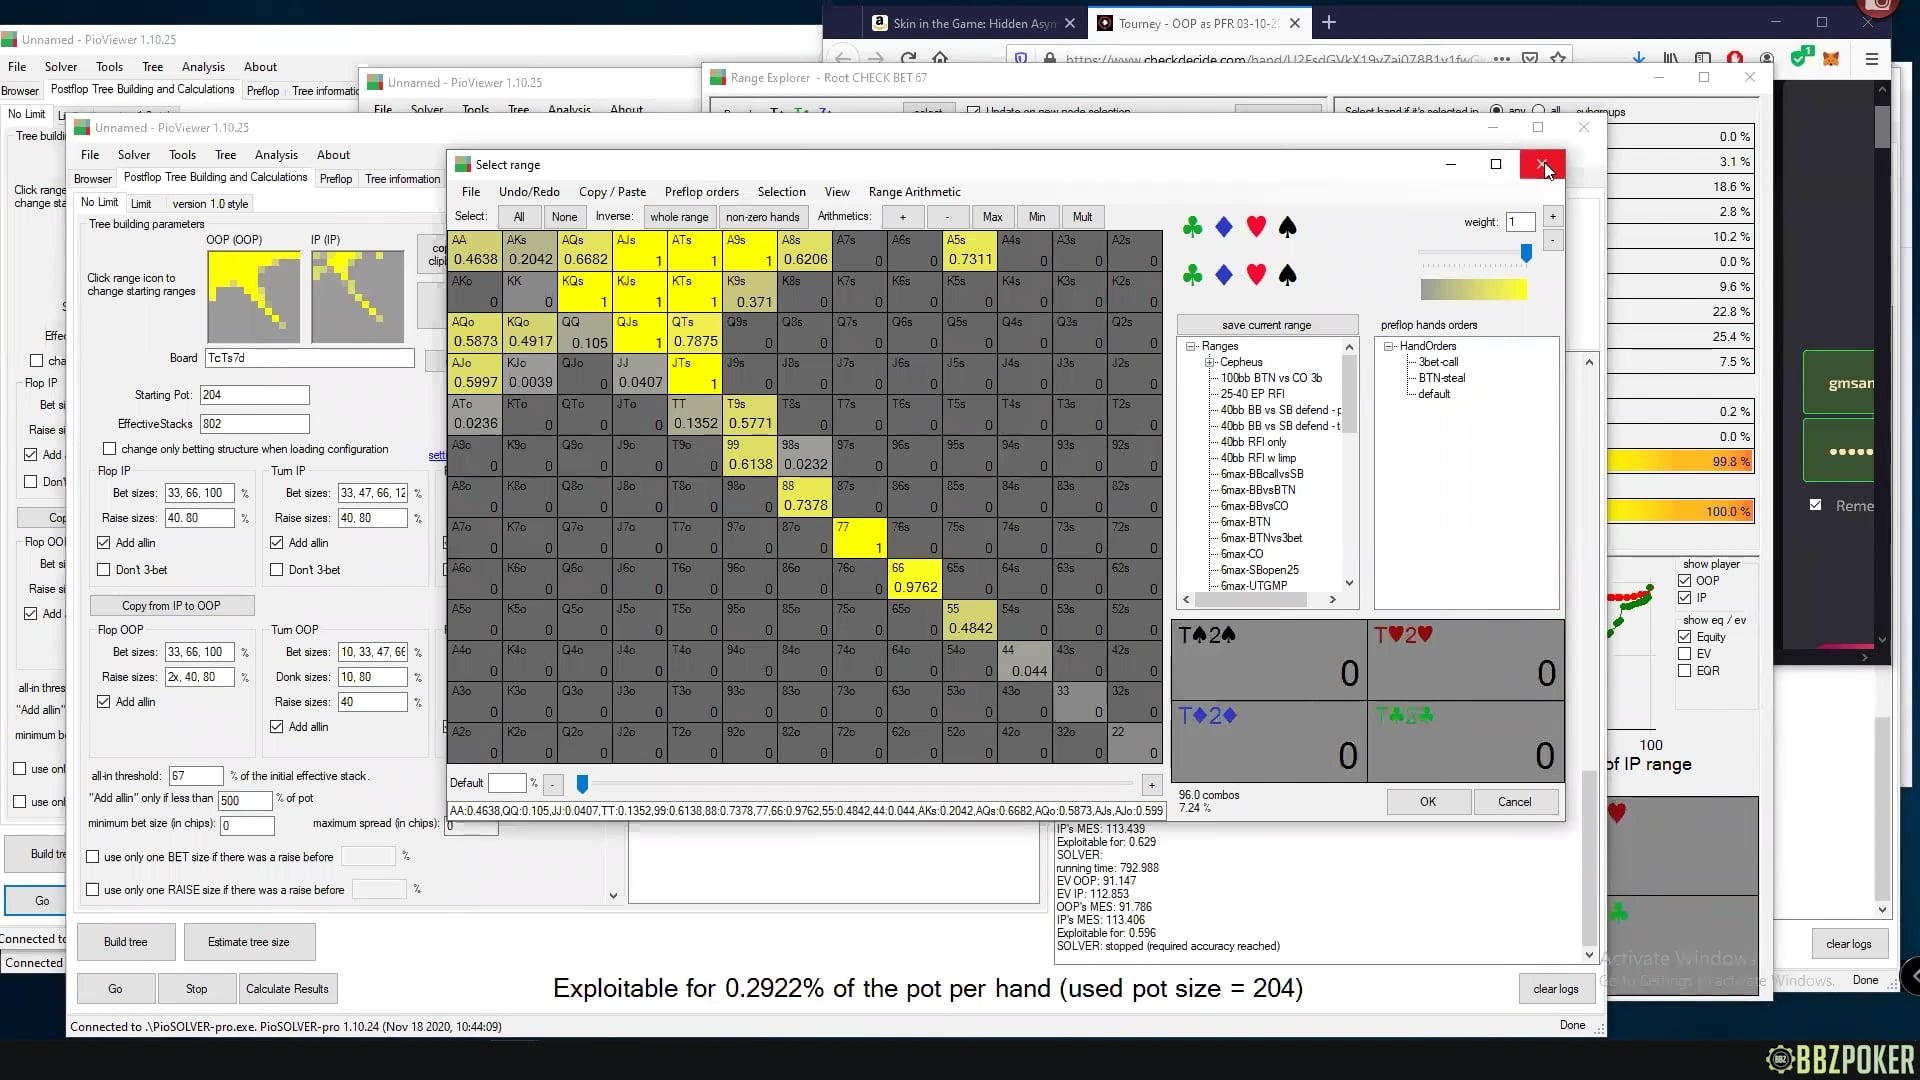Click the bottom-row black spade suit icon

point(1288,275)
